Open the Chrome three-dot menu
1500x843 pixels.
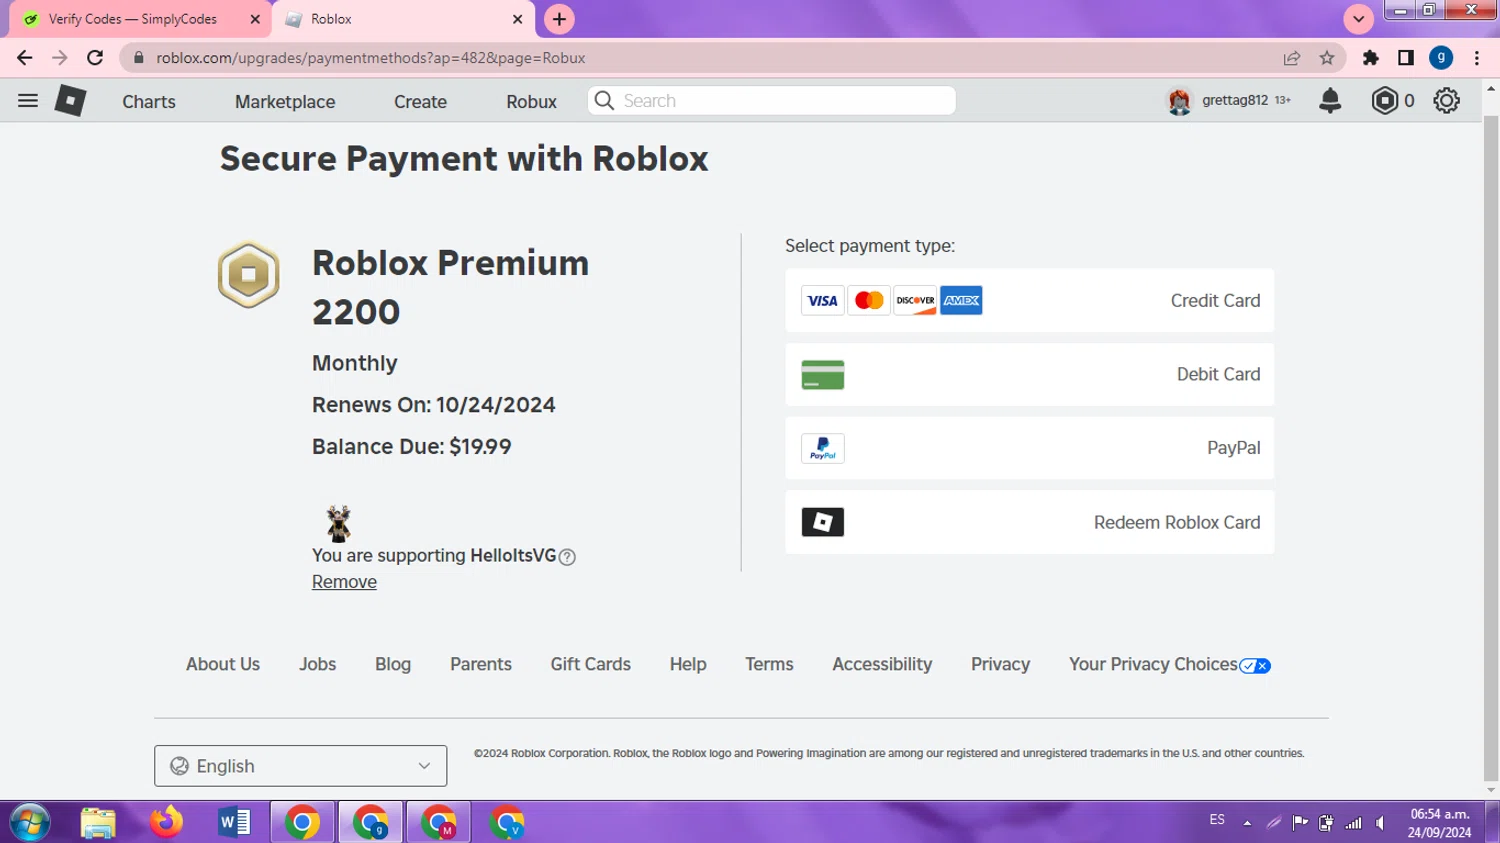pyautogui.click(x=1477, y=58)
